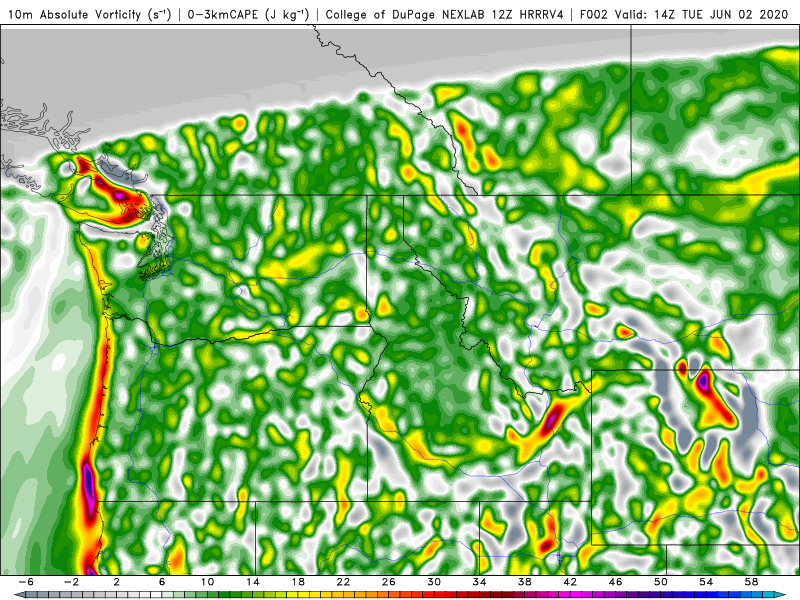The height and width of the screenshot is (600, 800).
Task: Click the '10' colorbar scale label
Action: click(x=207, y=582)
